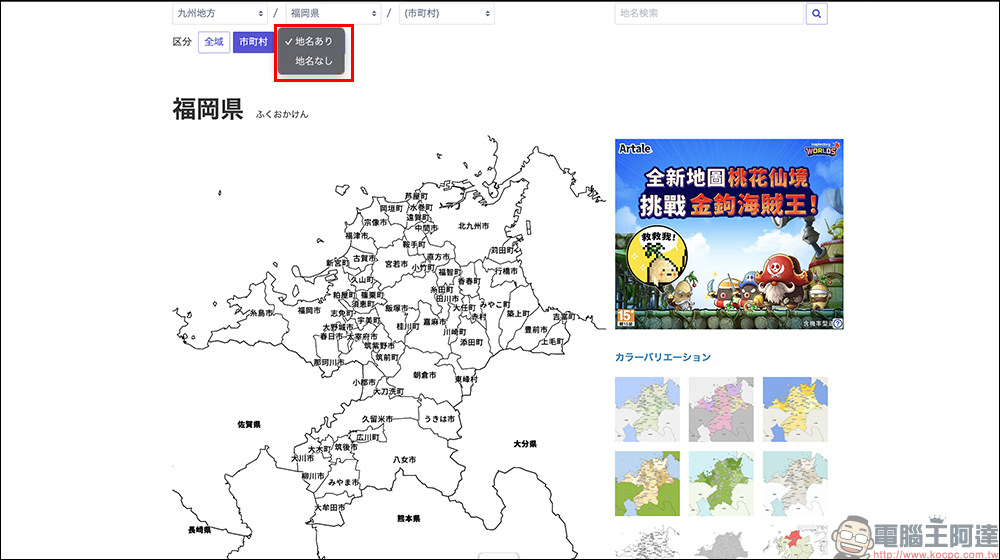The width and height of the screenshot is (1000, 560).
Task: Click 熊本県 neighboring prefecture label
Action: tap(409, 519)
